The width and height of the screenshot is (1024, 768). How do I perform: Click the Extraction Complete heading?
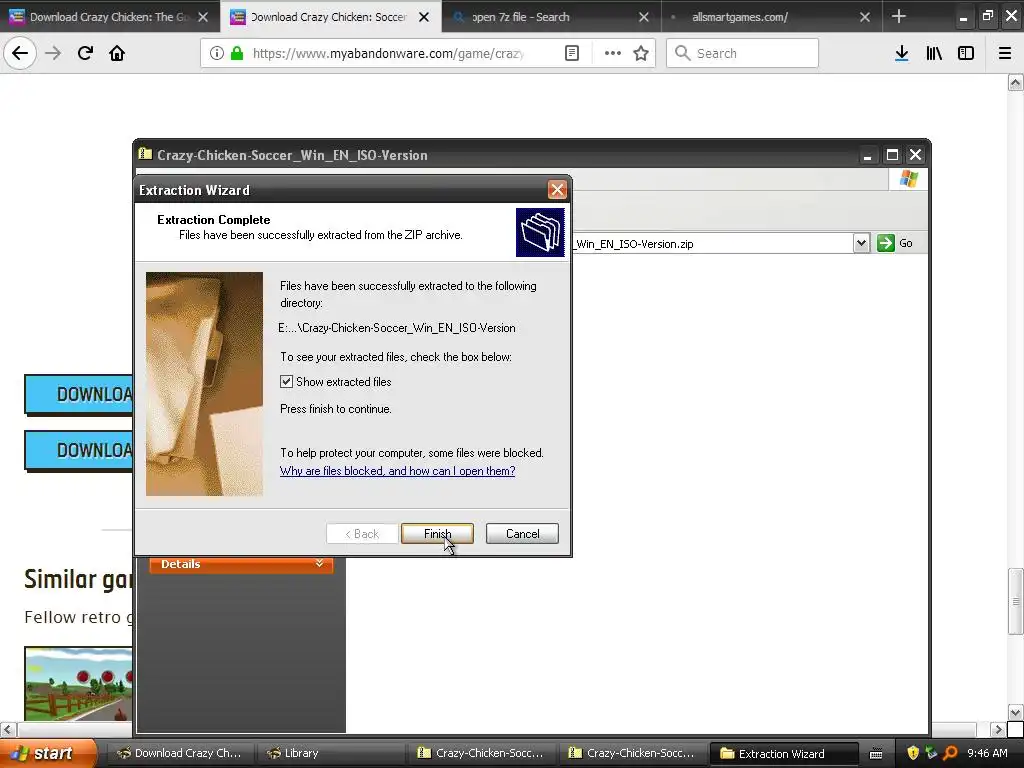pos(214,220)
